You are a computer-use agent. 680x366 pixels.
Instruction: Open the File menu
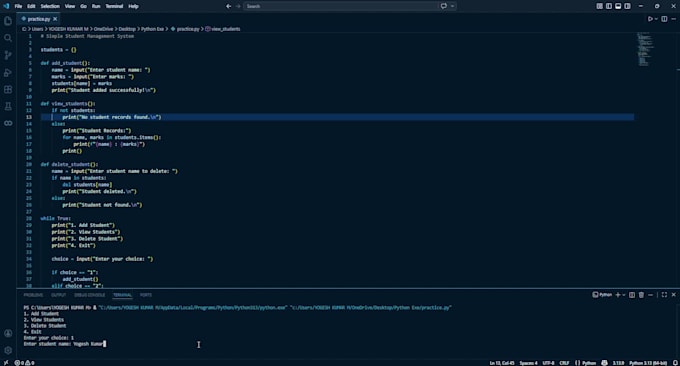point(18,6)
